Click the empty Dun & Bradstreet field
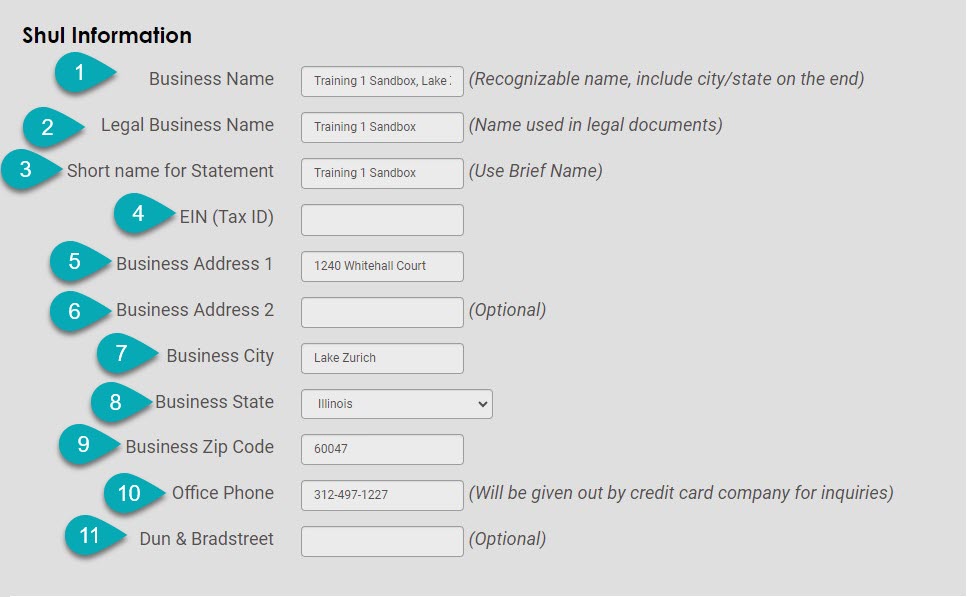This screenshot has height=597, width=967. tap(382, 541)
